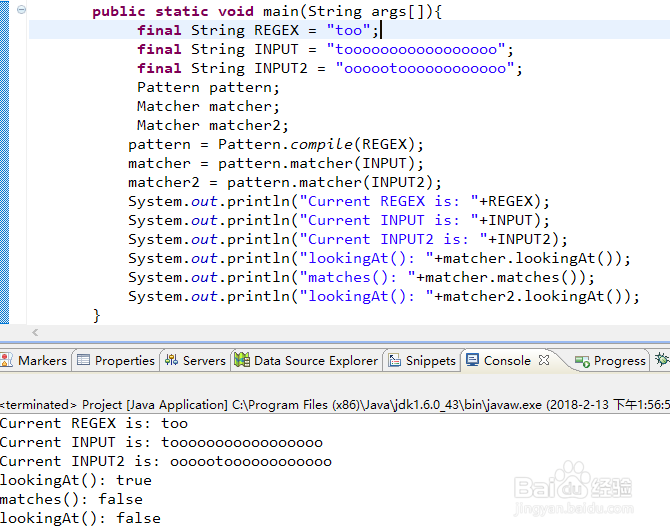Click the Data Source Explorer icon
Image resolution: width=670 pixels, height=532 pixels.
[242, 360]
